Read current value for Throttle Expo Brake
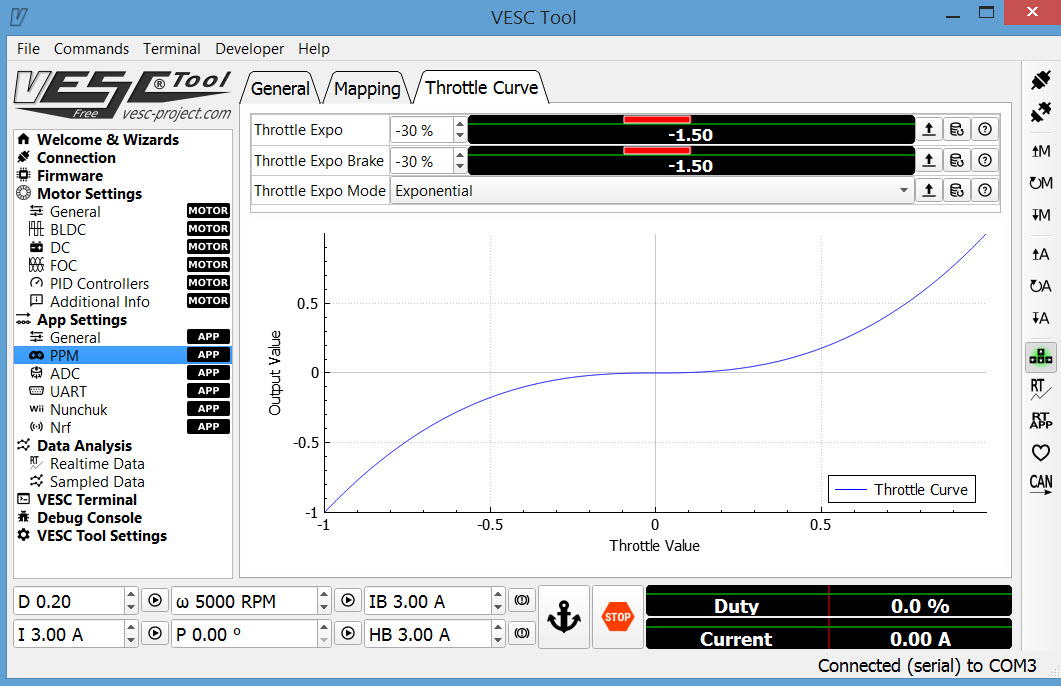Image resolution: width=1061 pixels, height=686 pixels. (929, 160)
